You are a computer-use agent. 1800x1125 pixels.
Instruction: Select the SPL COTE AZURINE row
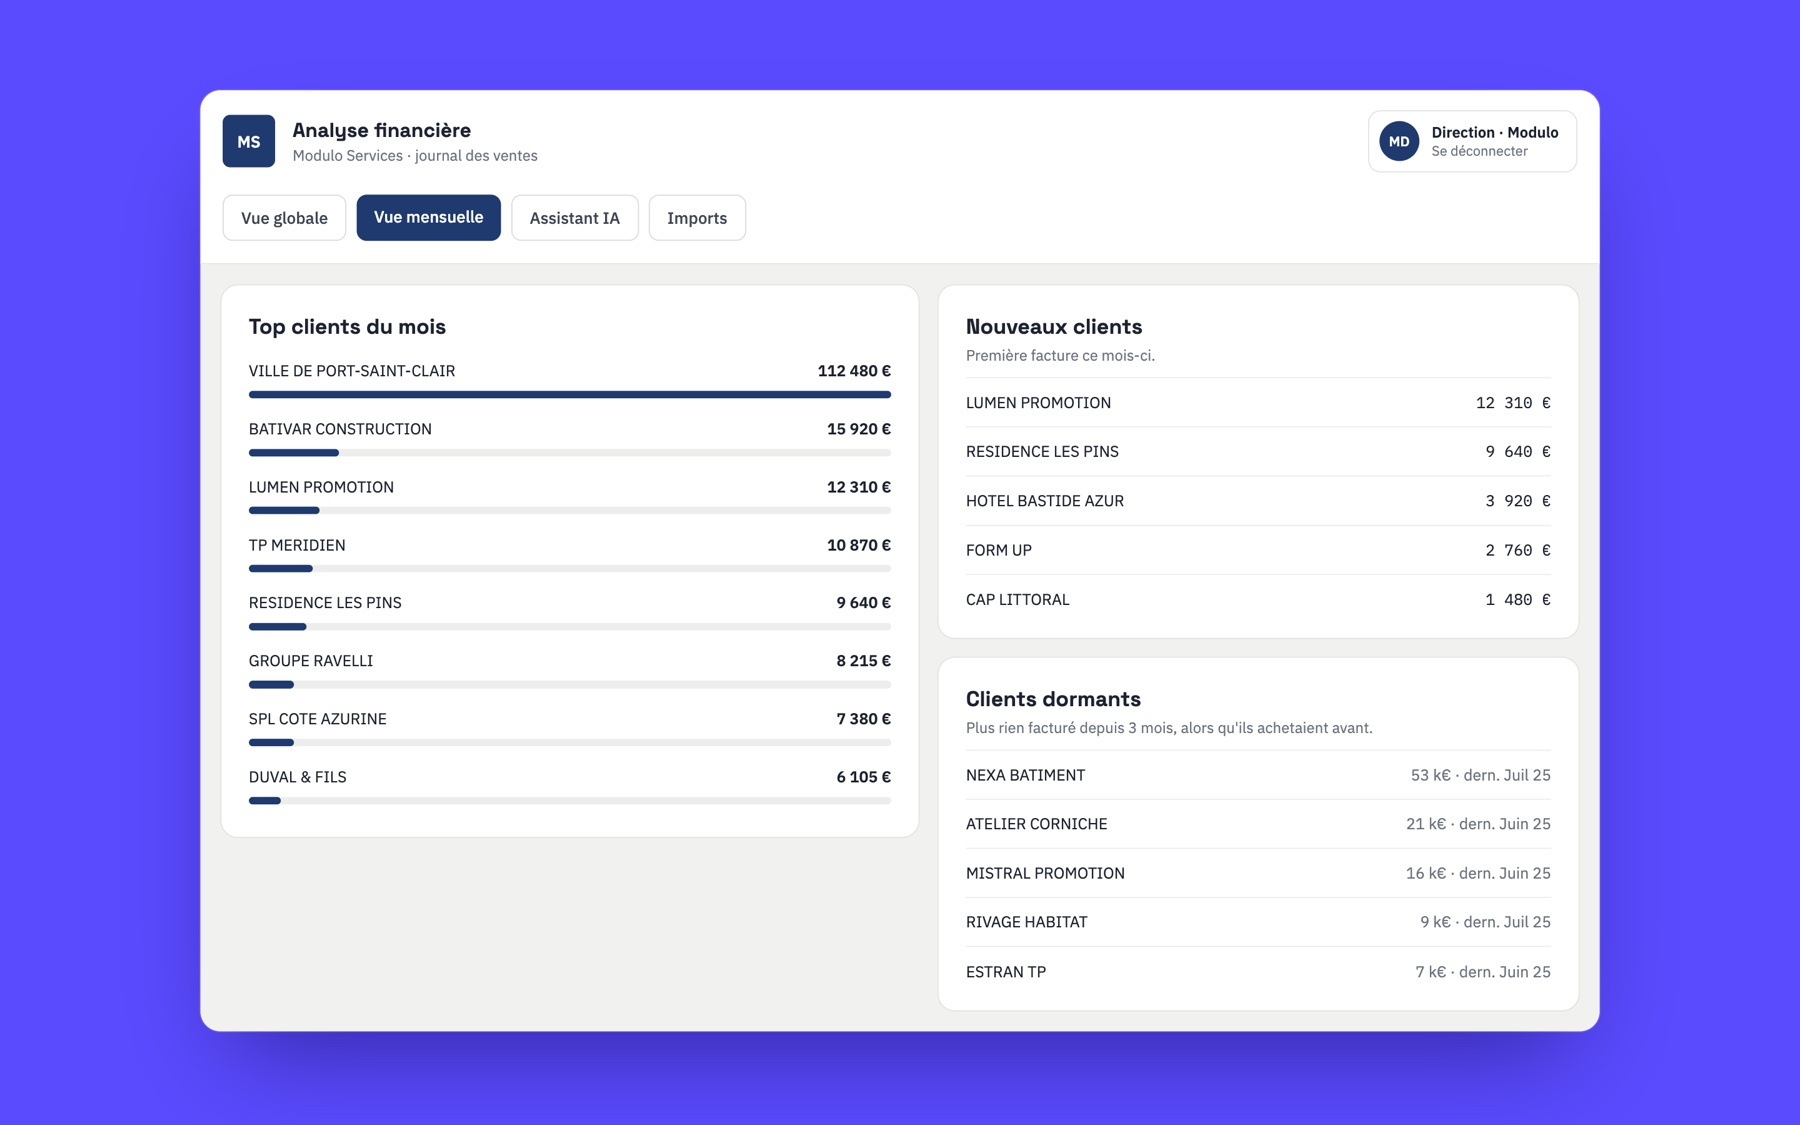(570, 728)
